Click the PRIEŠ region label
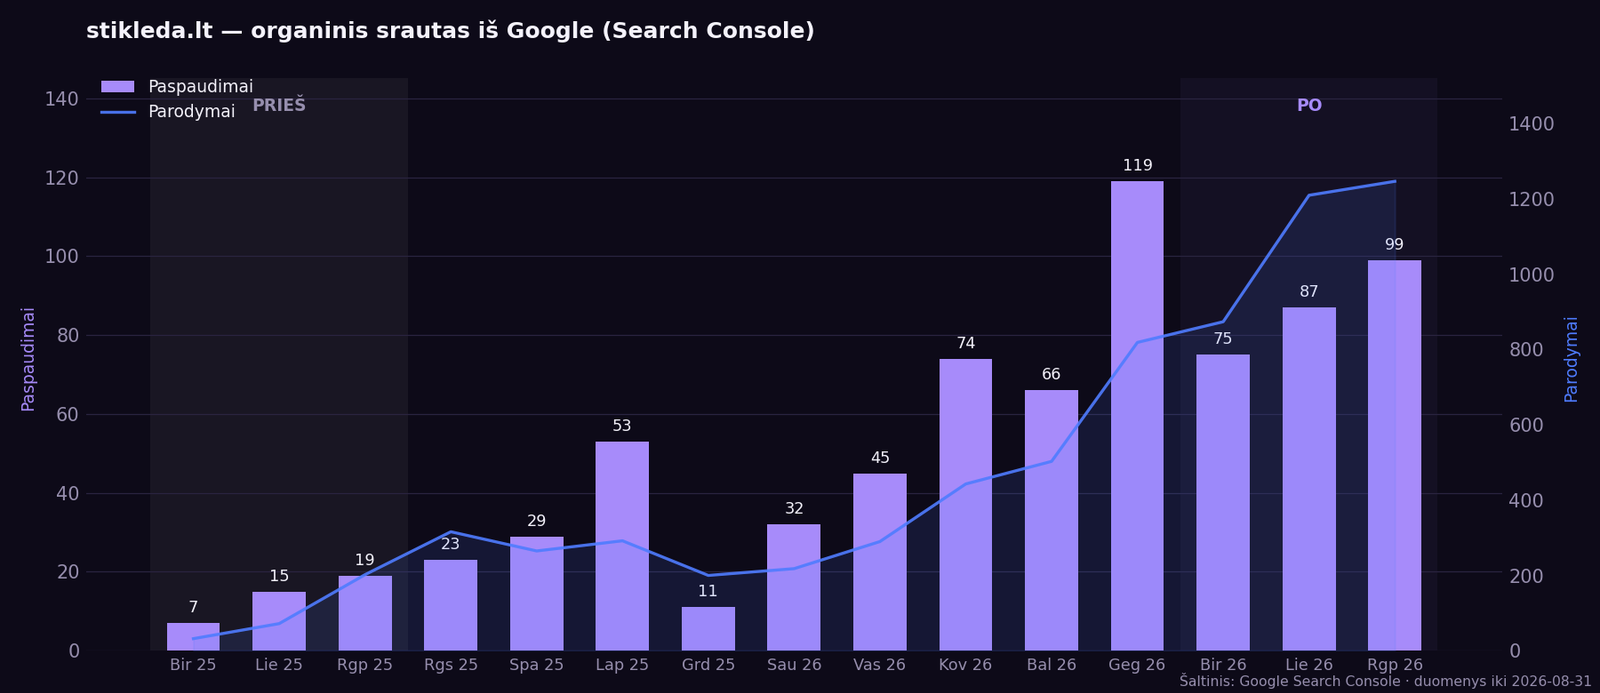Screen dimensions: 1600x693 click(x=279, y=105)
